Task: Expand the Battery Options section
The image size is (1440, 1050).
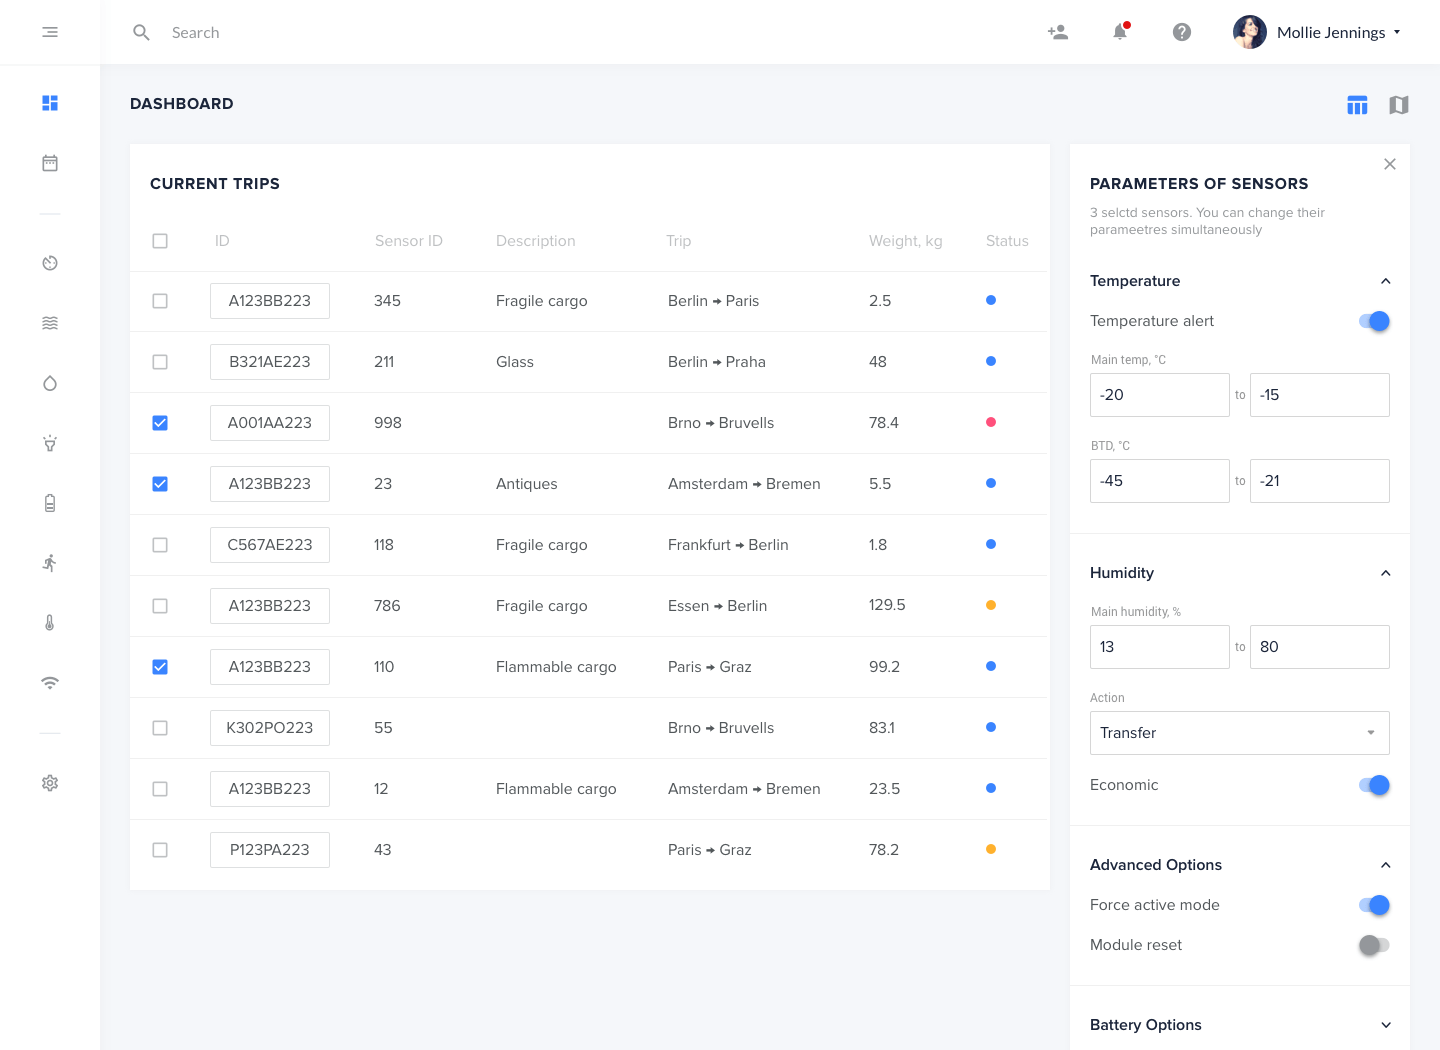Action: coord(1386,1025)
